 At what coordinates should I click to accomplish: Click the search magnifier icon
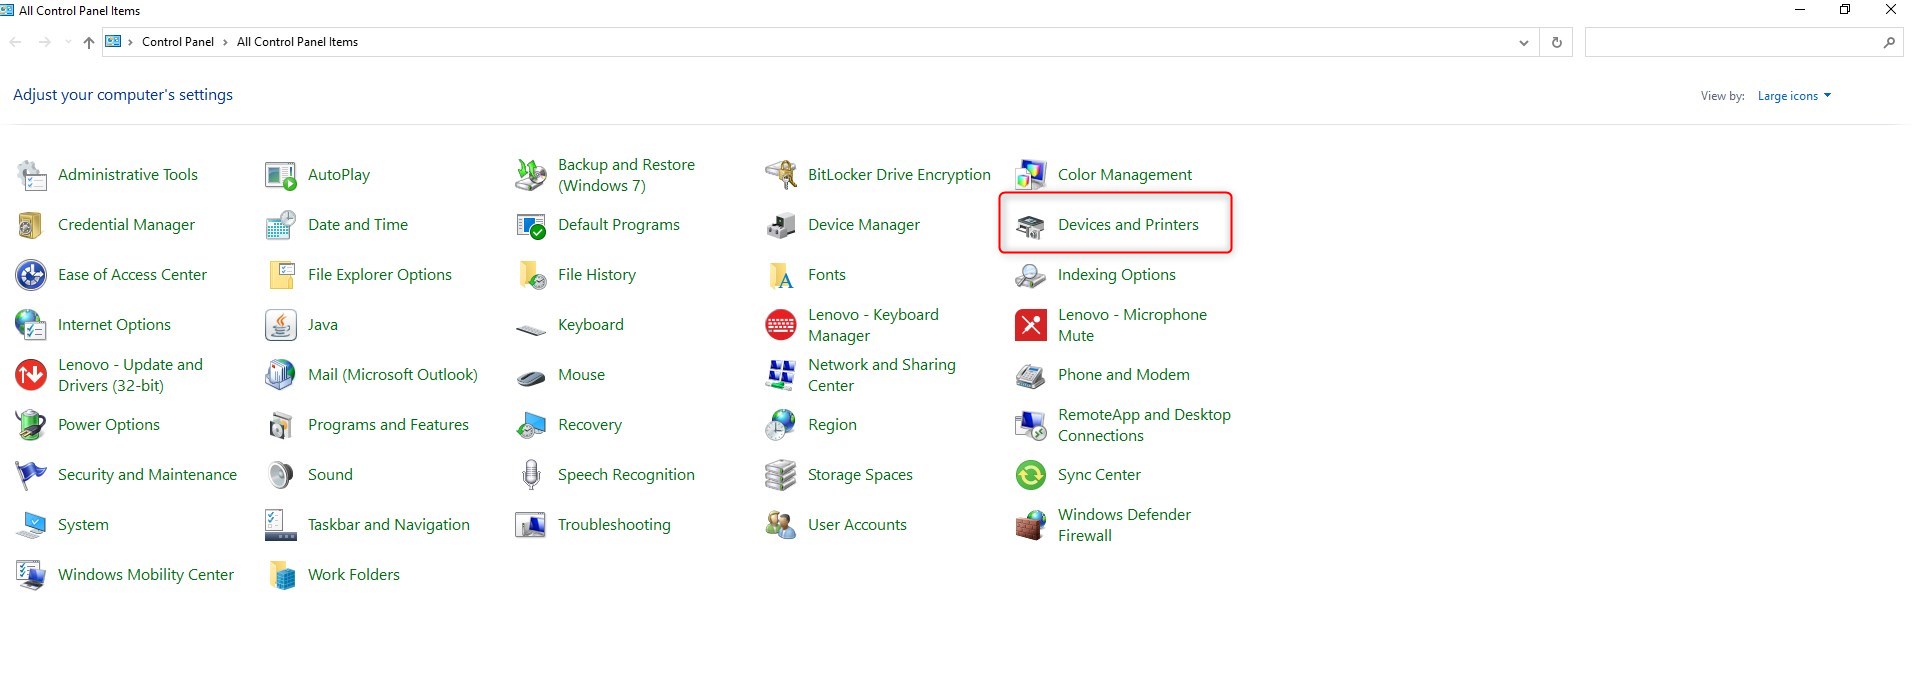coord(1889,42)
